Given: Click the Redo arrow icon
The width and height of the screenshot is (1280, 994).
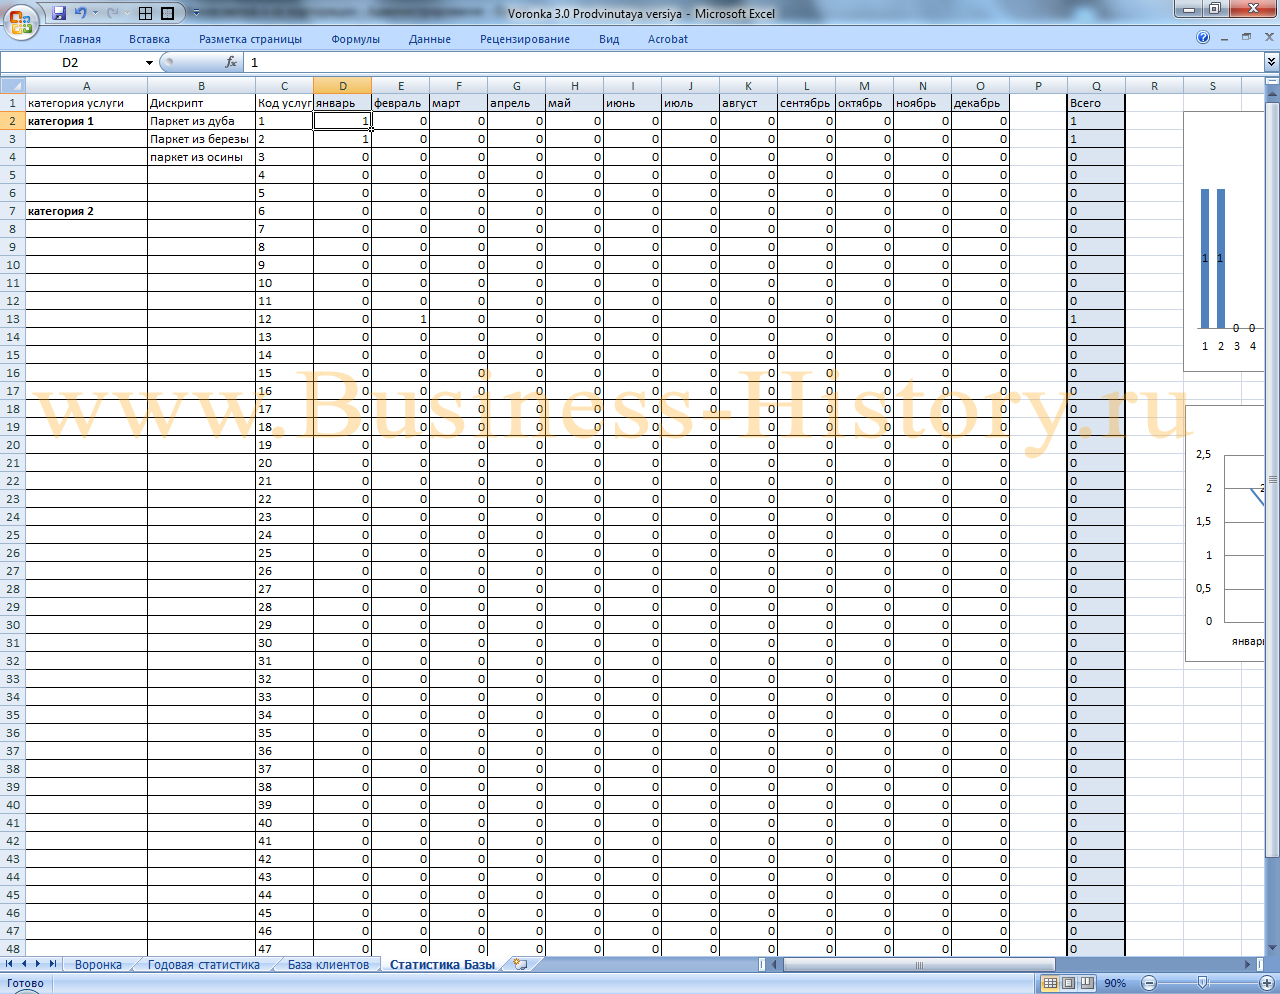Looking at the screenshot, I should 111,13.
